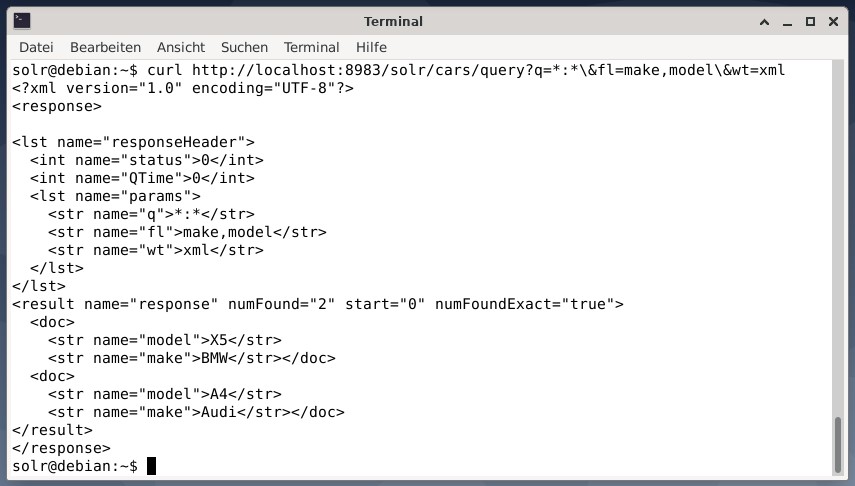
Task: Open the Bearbeiten menu
Action: coord(105,47)
